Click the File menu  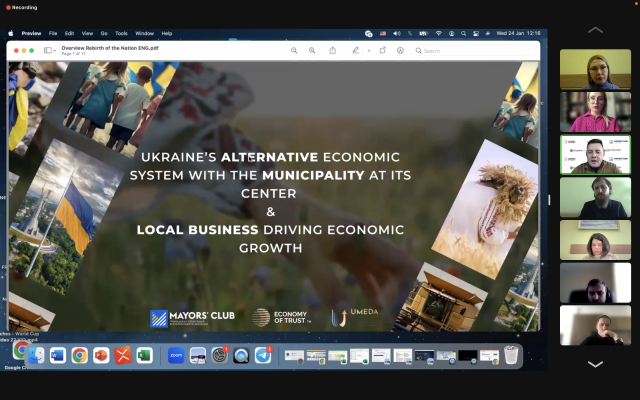(x=53, y=33)
